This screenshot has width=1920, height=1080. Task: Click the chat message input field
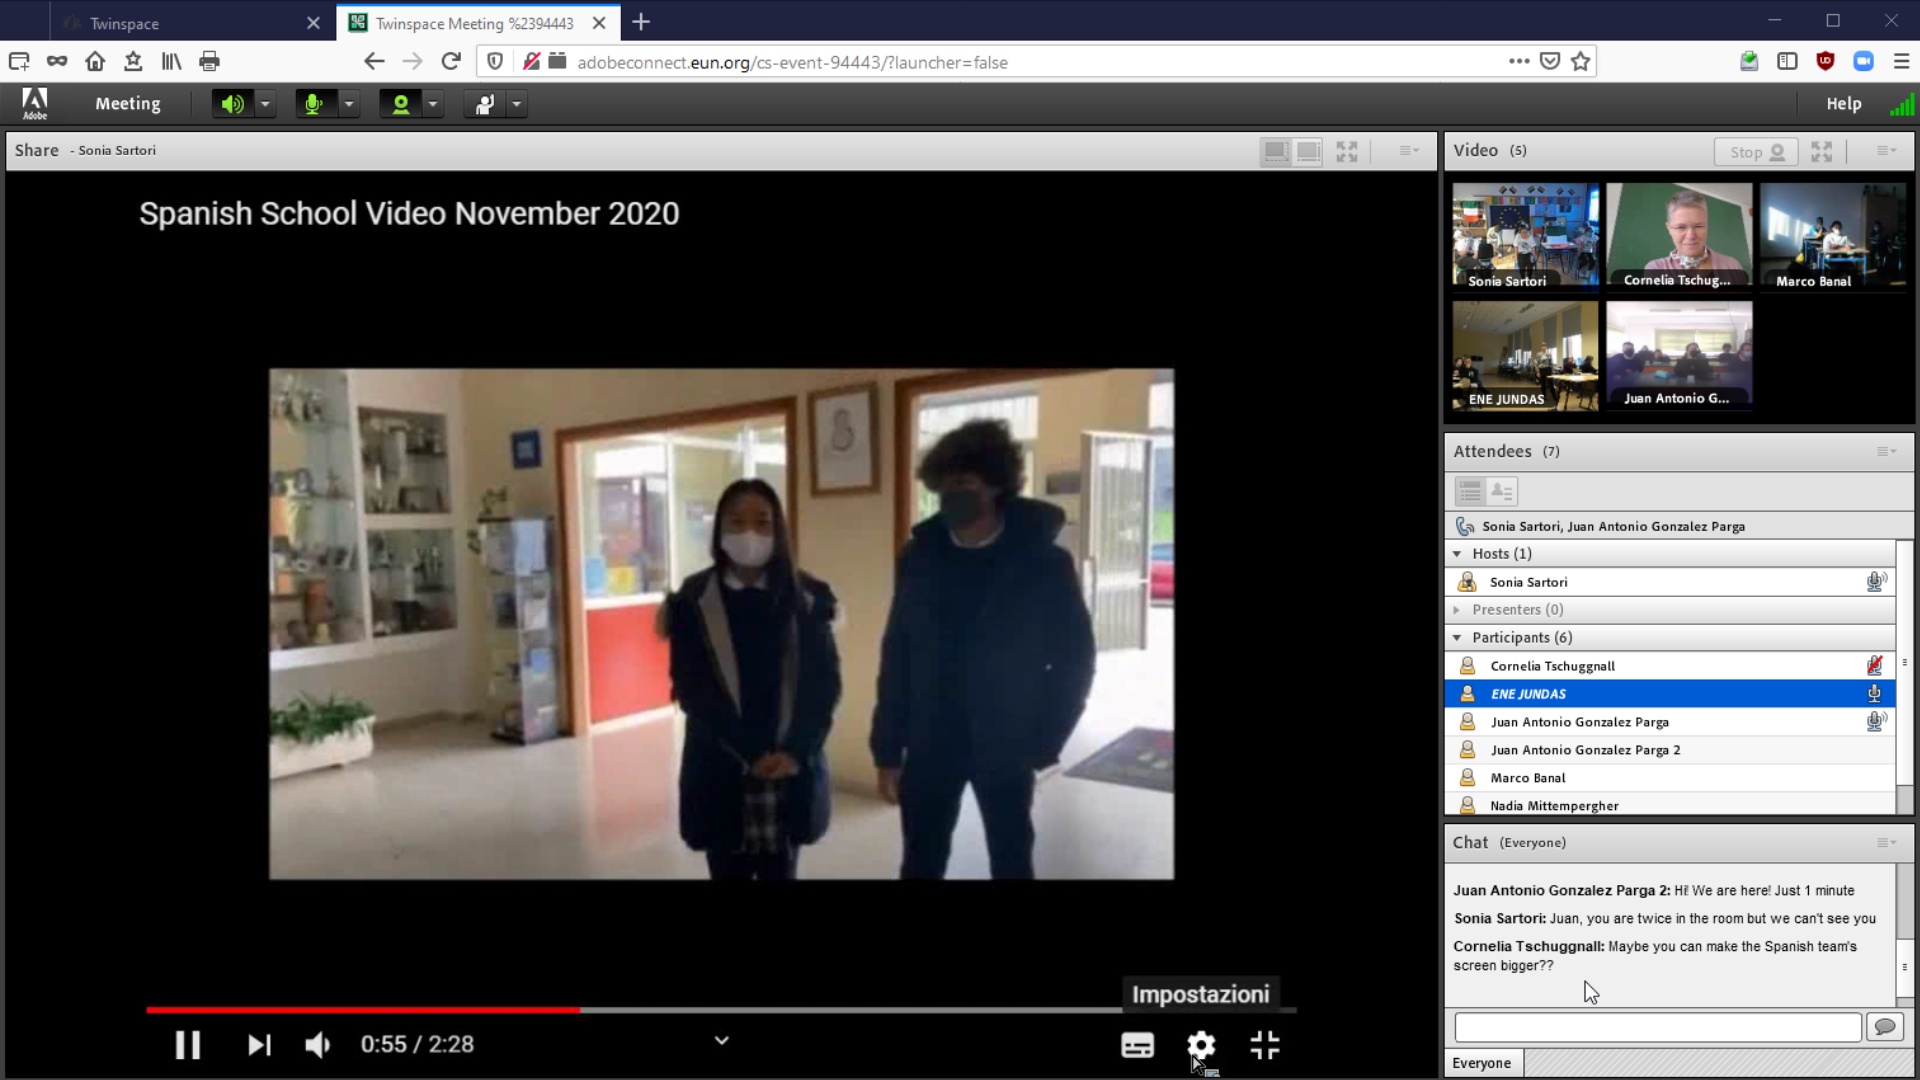1657,1027
